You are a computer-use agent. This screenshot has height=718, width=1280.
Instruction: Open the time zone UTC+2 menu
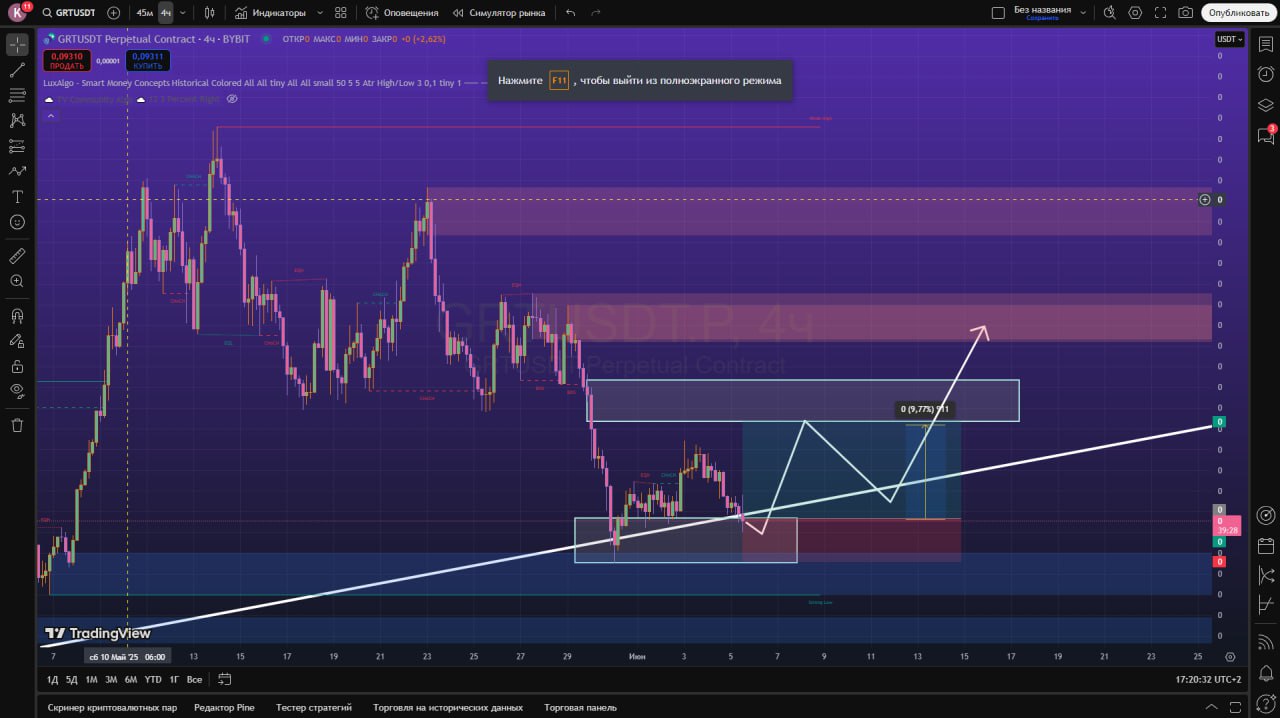(x=1208, y=680)
